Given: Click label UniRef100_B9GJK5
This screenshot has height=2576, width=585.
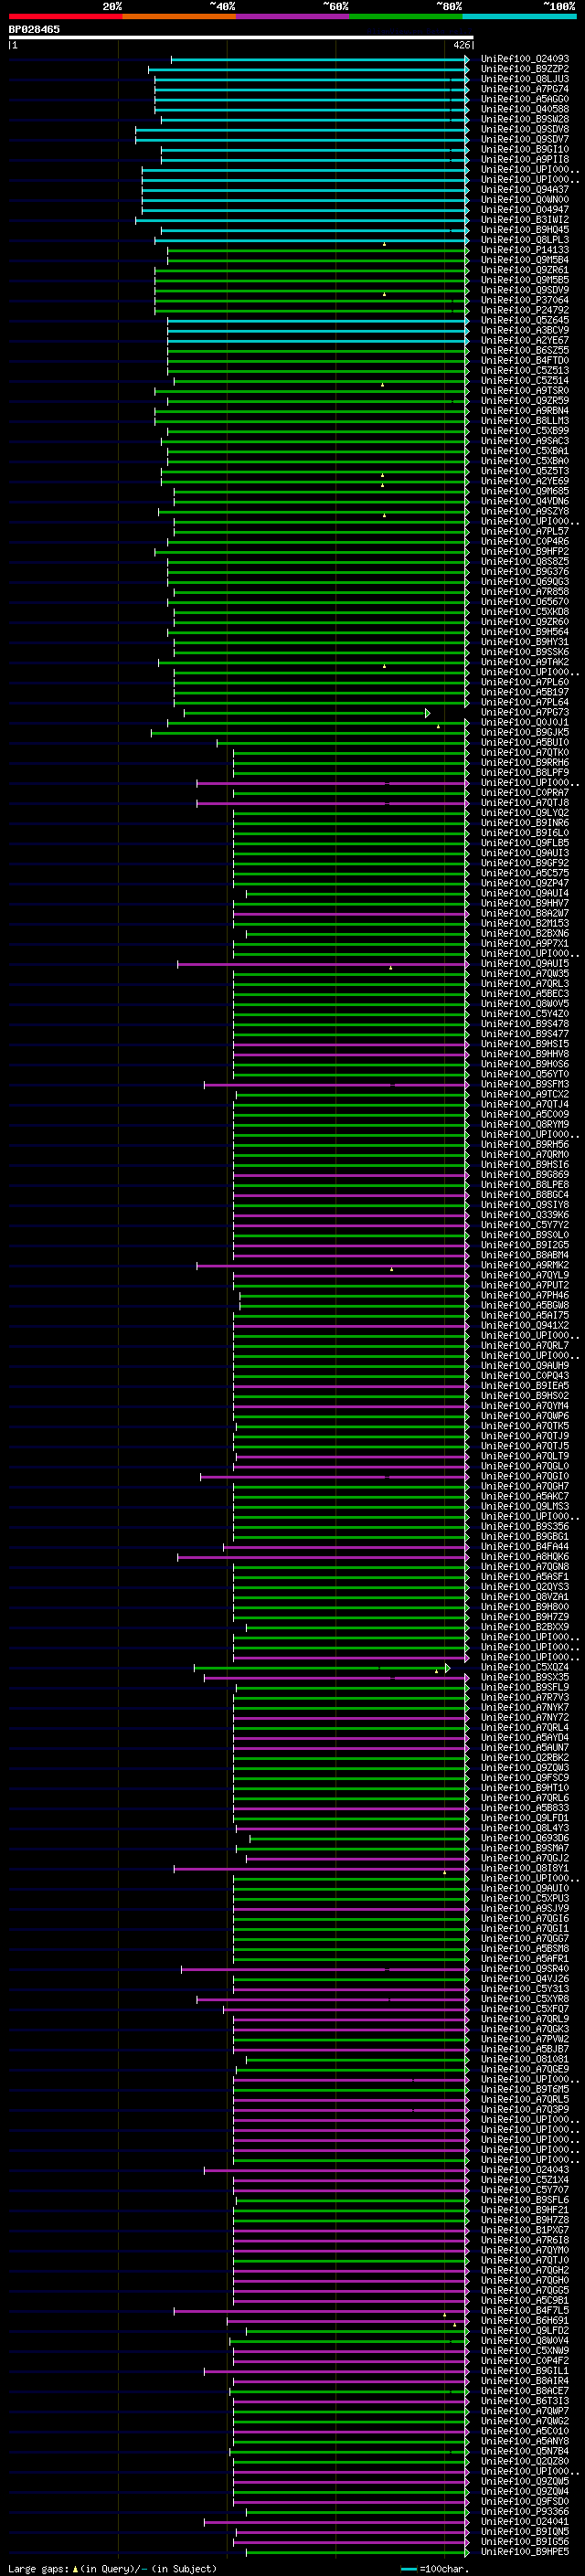Looking at the screenshot, I should click(525, 732).
